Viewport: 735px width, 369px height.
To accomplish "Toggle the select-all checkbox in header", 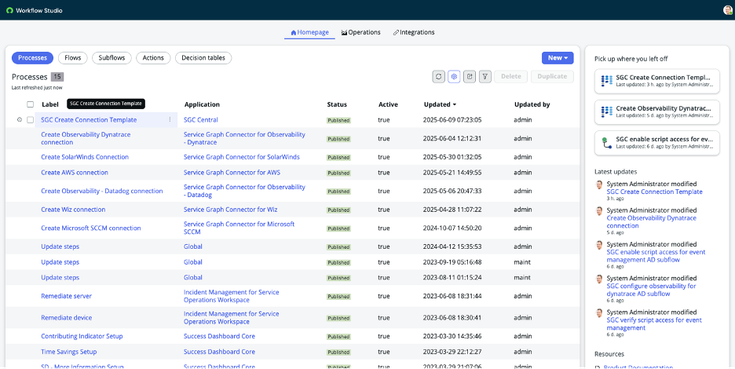I will pyautogui.click(x=30, y=104).
